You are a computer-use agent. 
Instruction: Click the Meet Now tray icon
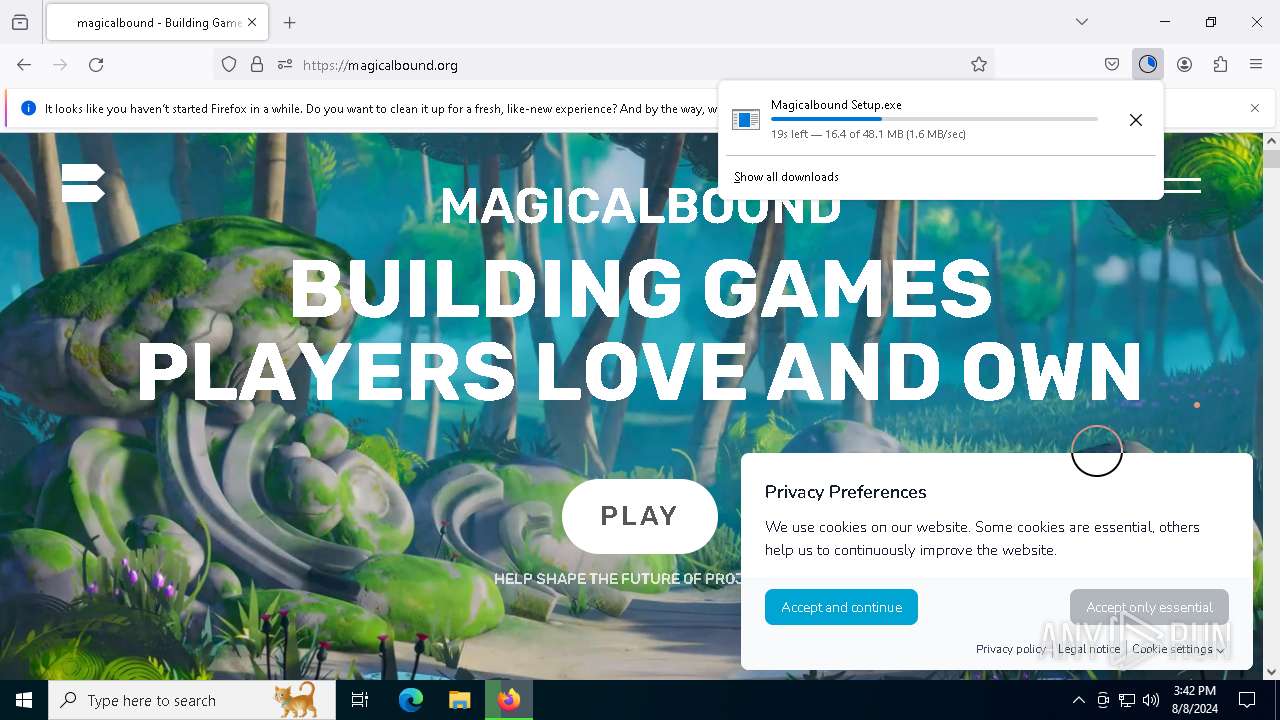(x=1103, y=700)
